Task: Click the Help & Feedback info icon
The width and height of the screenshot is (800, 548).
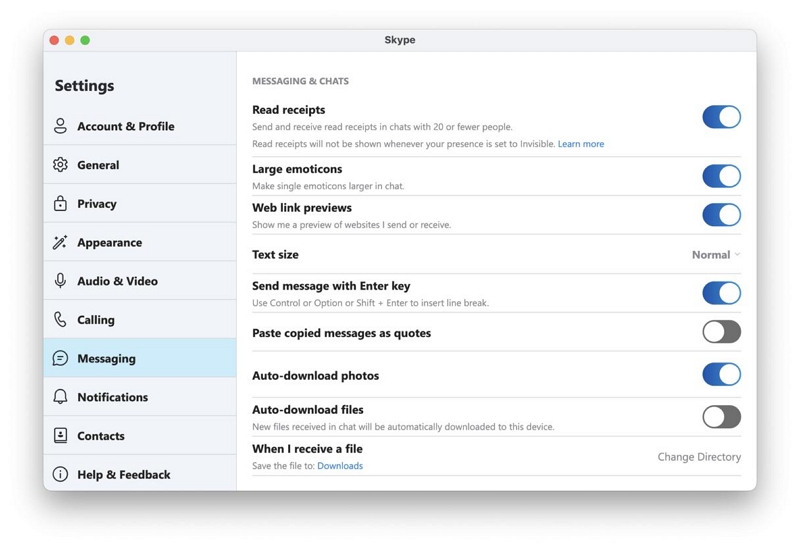Action: coord(60,474)
